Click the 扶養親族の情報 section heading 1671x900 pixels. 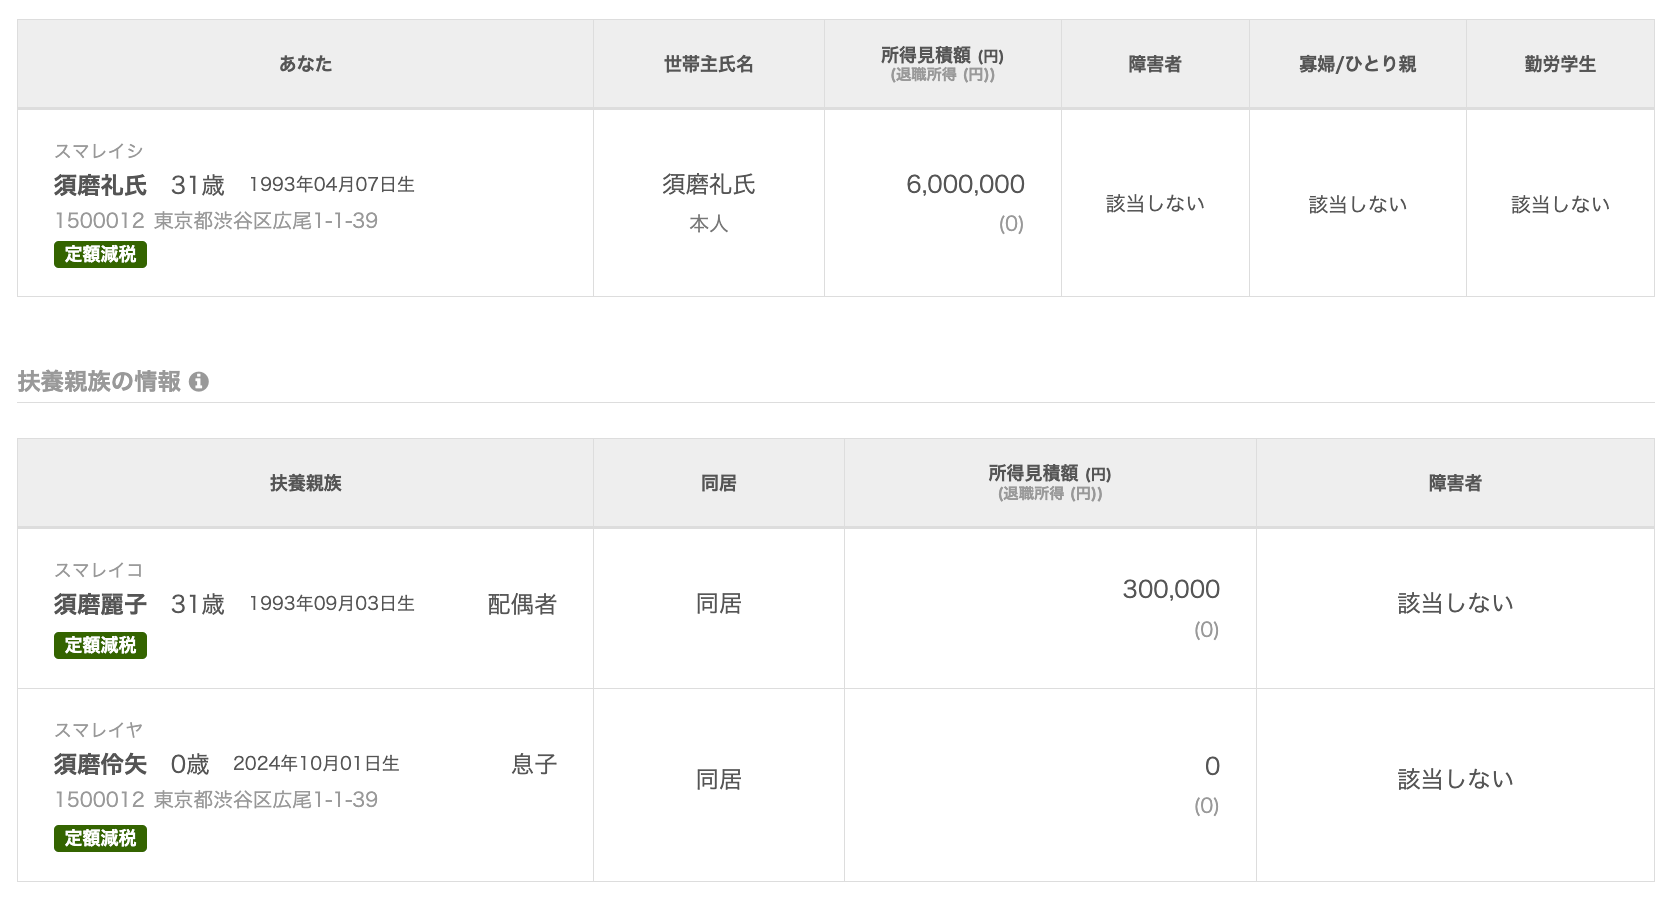99,382
